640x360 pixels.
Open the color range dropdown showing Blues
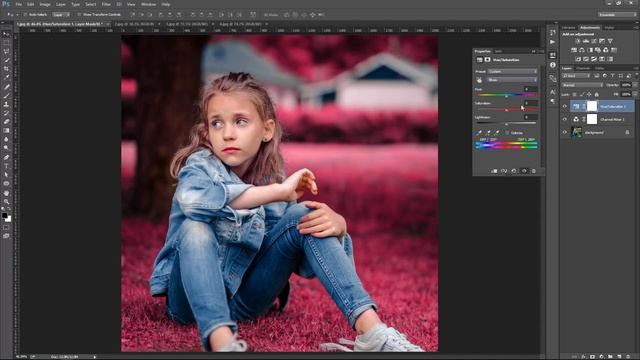[x=512, y=80]
